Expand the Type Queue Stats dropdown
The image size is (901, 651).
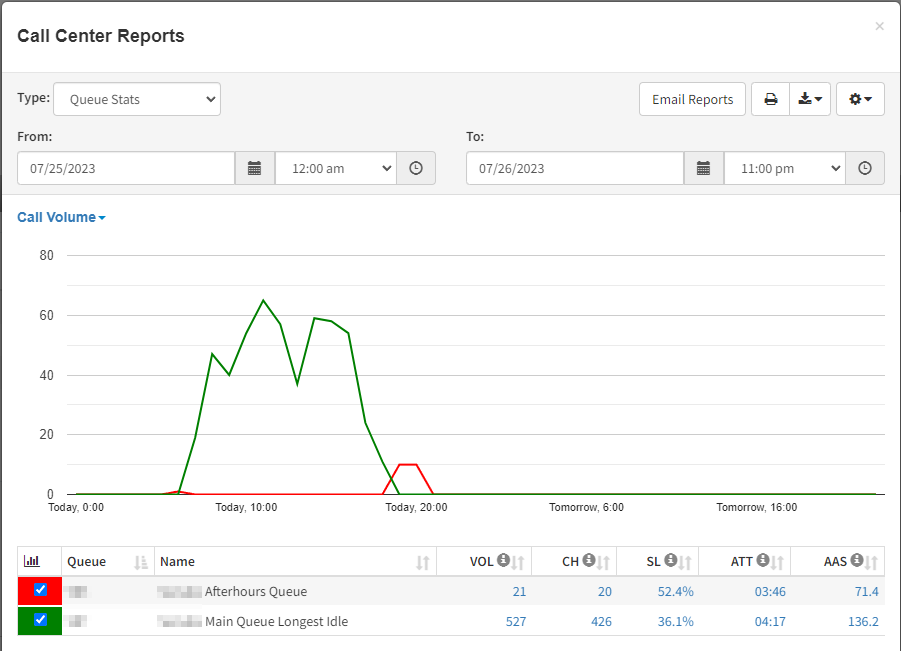coord(137,99)
